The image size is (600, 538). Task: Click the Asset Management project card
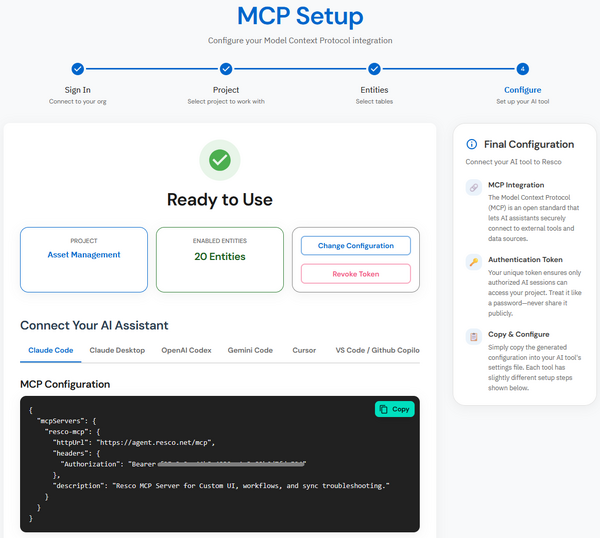click(84, 259)
